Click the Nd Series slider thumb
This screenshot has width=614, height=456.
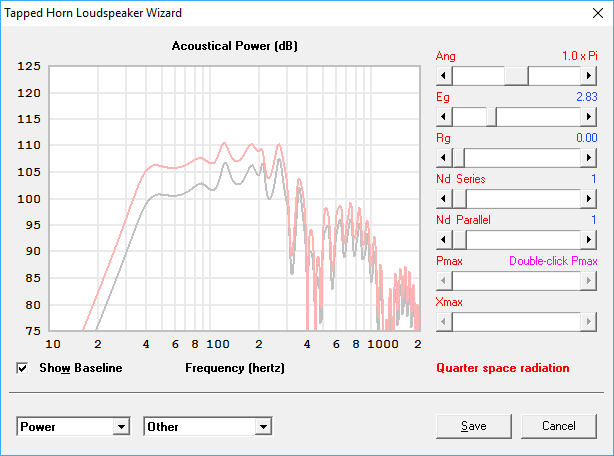(459, 199)
